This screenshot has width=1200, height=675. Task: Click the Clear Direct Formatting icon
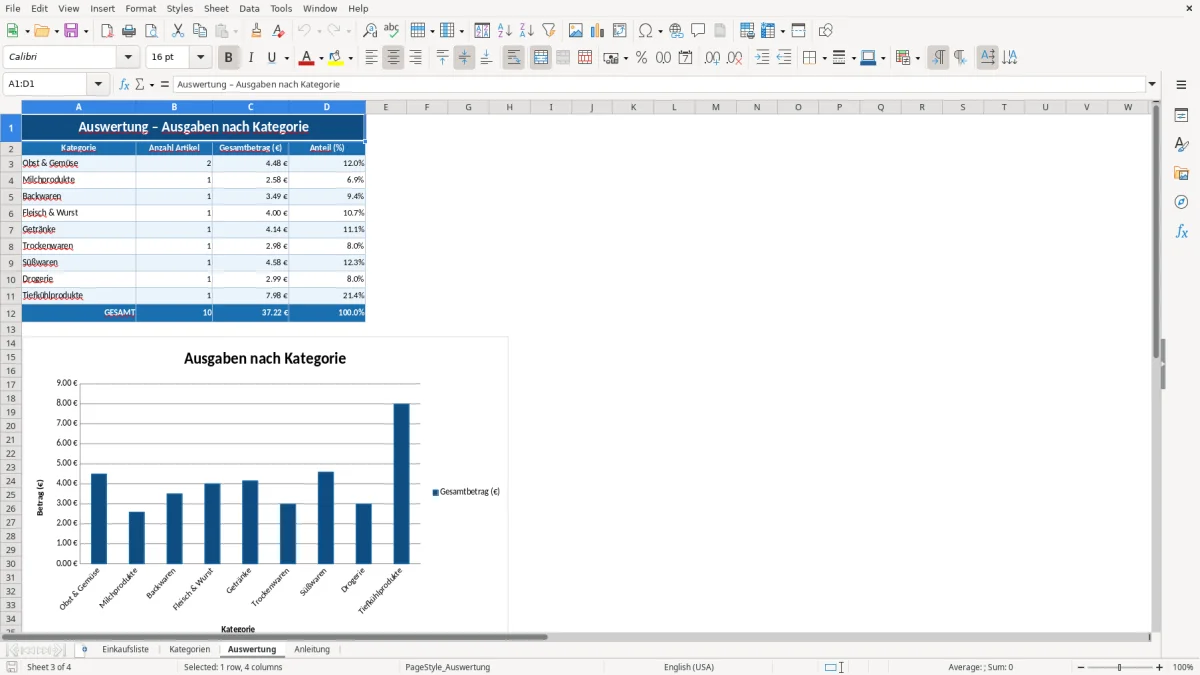(x=278, y=30)
